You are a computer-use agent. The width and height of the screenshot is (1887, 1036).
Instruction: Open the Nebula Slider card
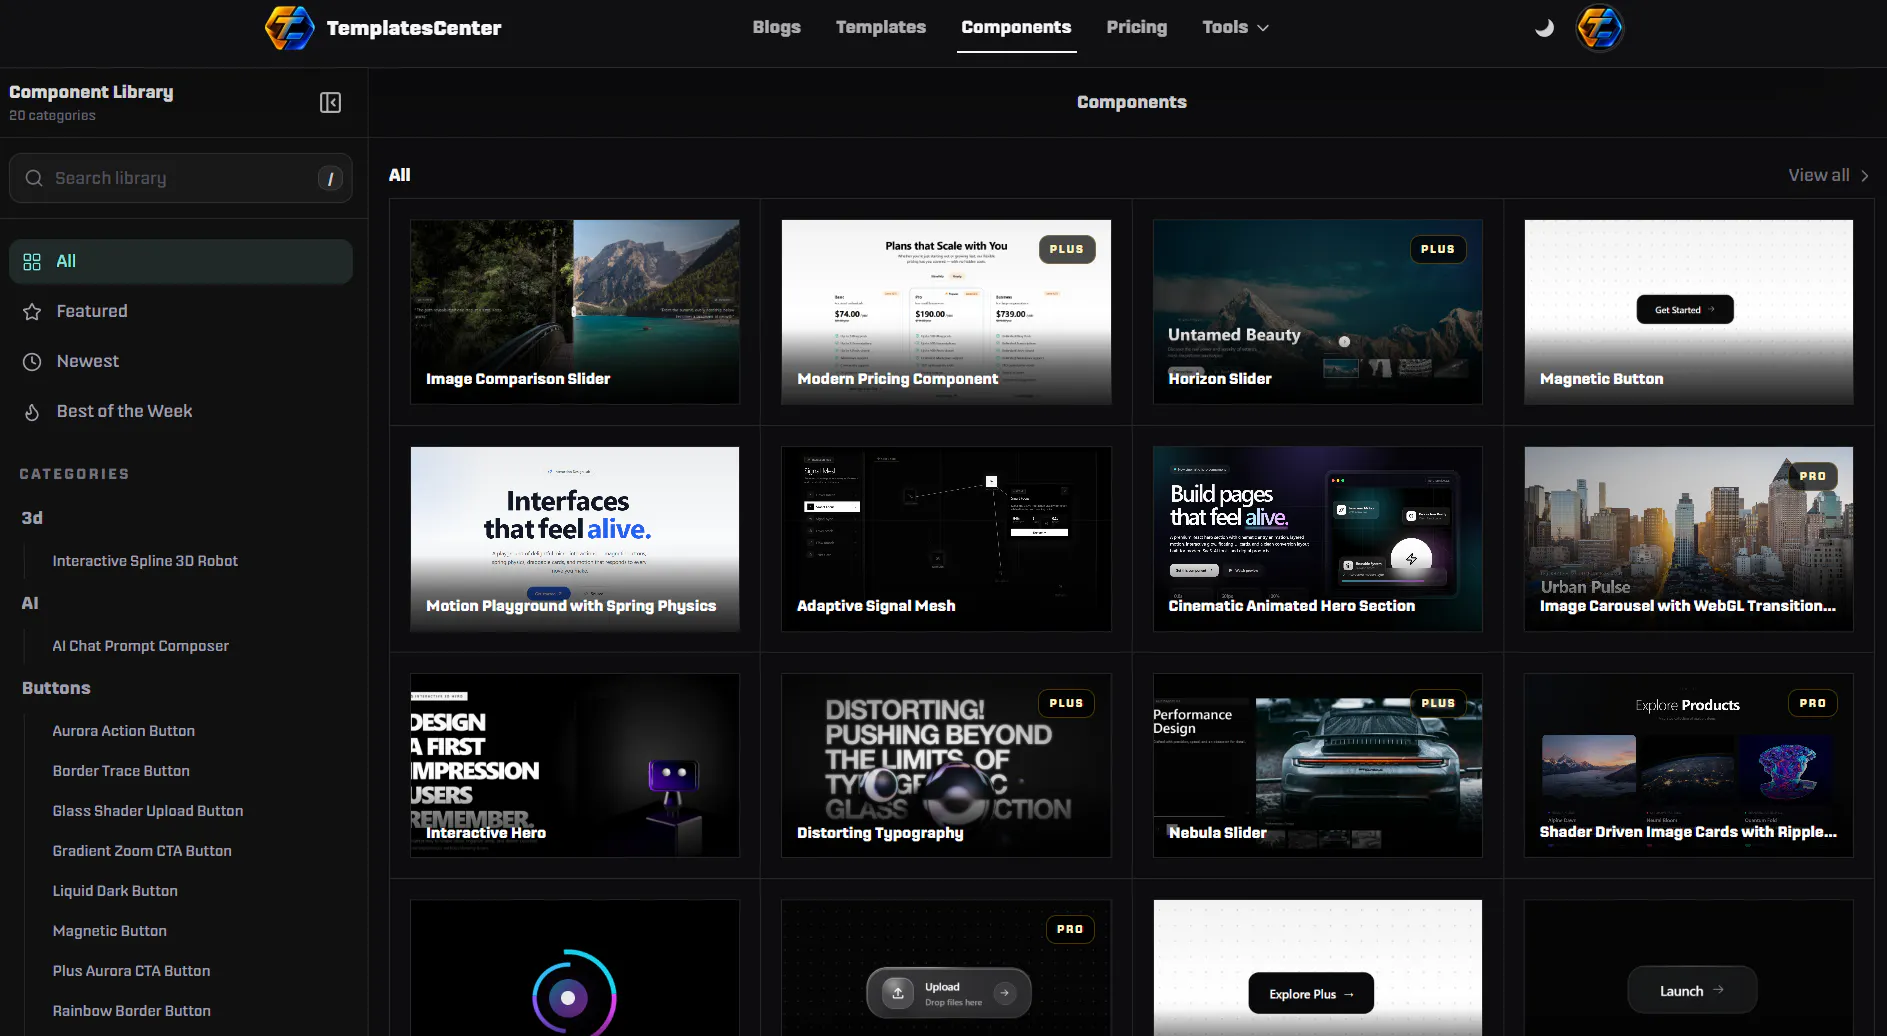click(1318, 765)
